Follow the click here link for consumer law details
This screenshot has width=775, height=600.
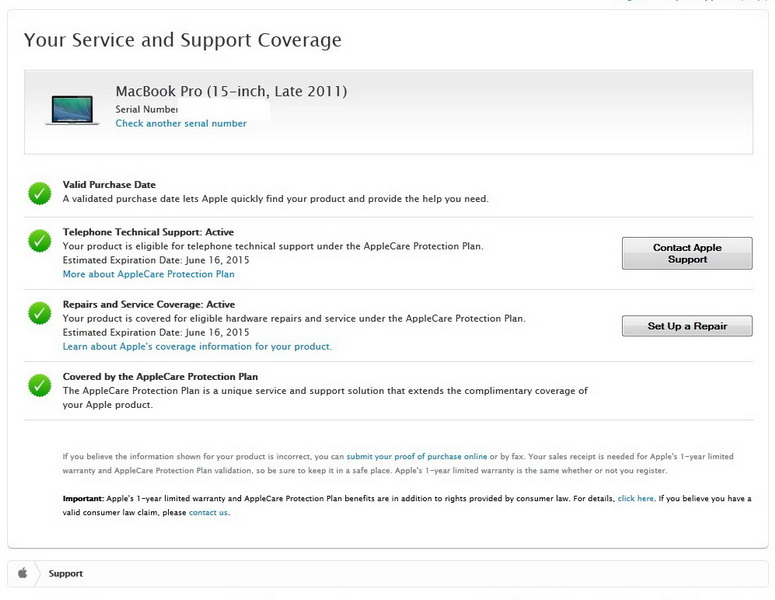point(636,498)
